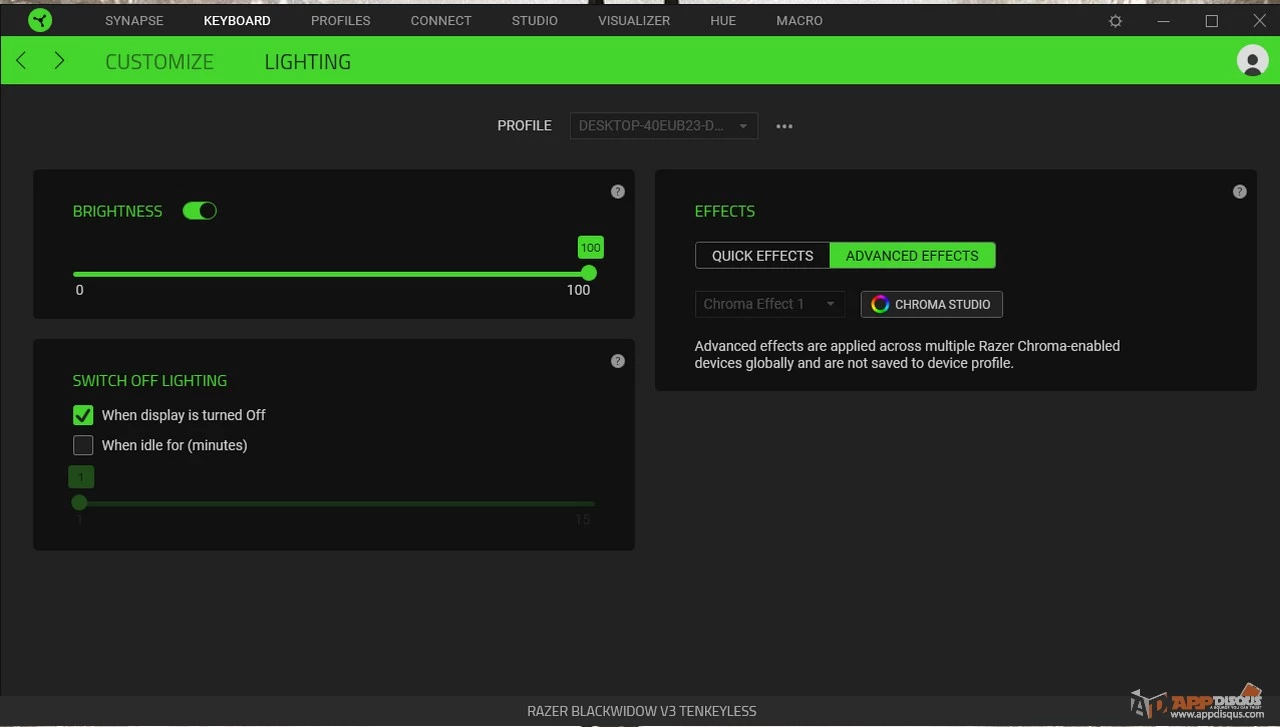Click the idle minutes slider handle

80,503
